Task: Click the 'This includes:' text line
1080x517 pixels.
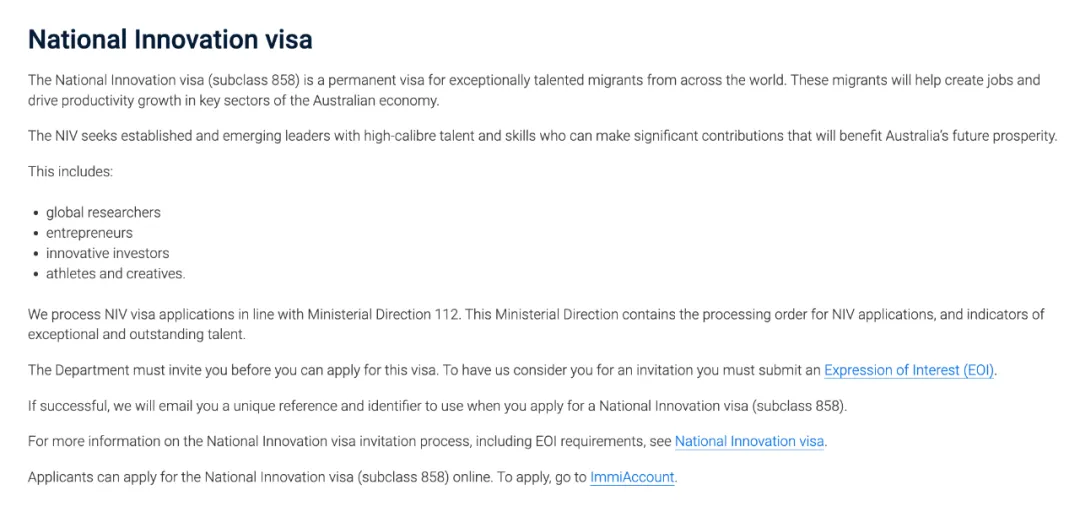Action: tap(70, 171)
